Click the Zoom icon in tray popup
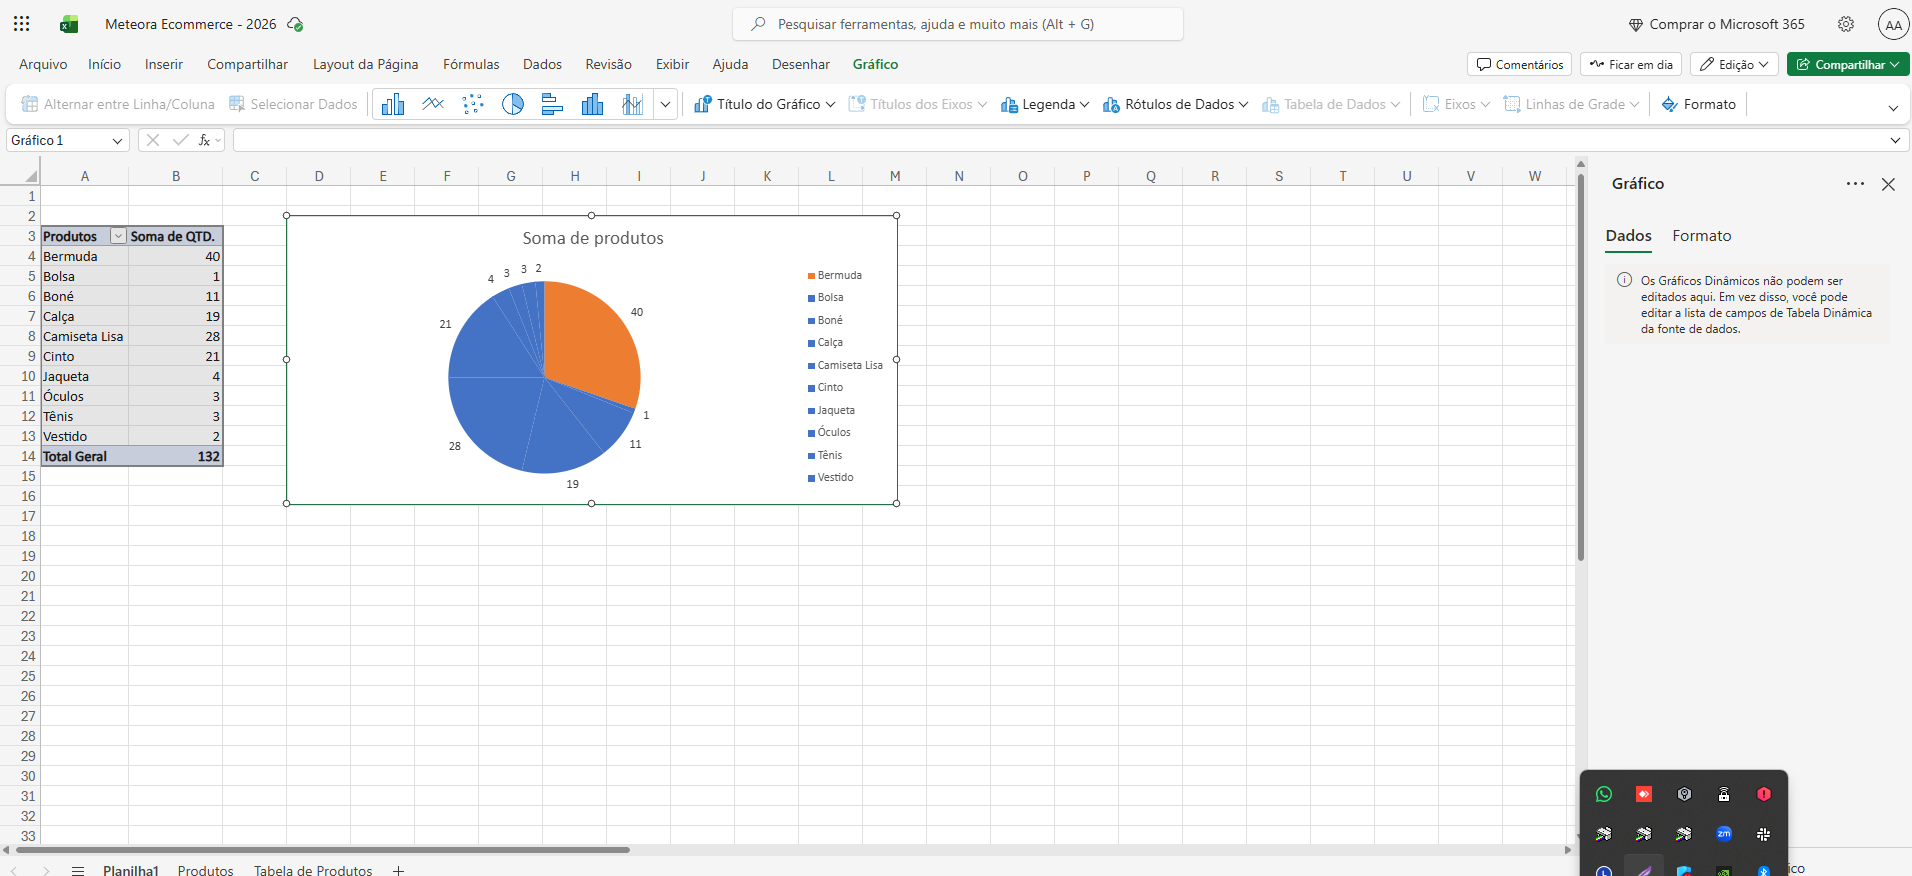 [1724, 834]
